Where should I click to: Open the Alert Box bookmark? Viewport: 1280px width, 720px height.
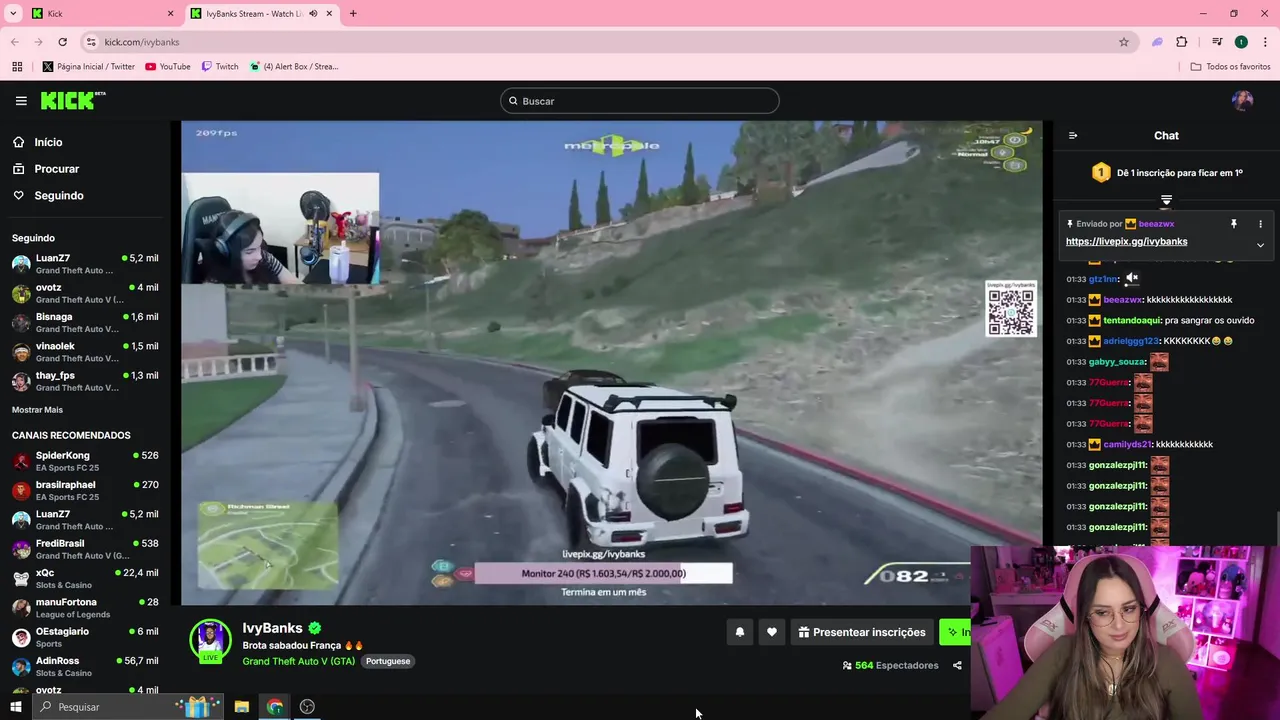294,67
